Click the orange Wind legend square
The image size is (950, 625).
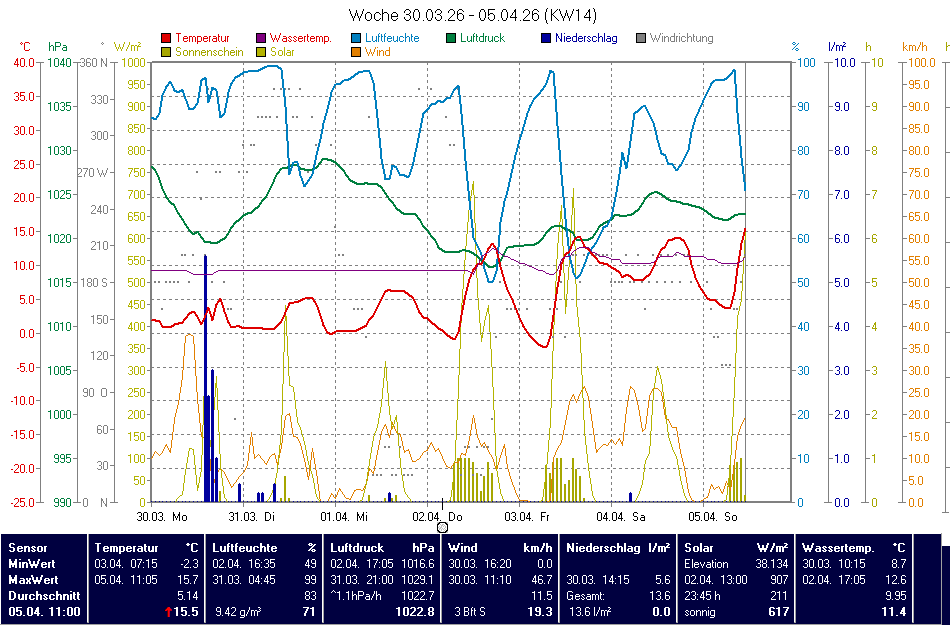[357, 52]
